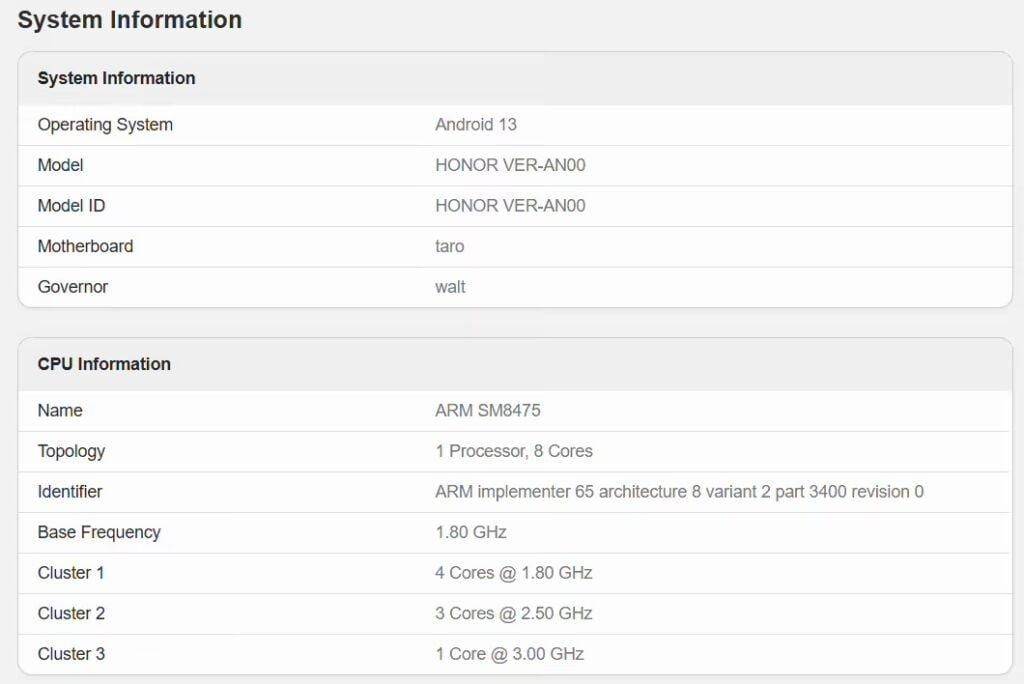Click the ARM implementer identifier text

(679, 492)
